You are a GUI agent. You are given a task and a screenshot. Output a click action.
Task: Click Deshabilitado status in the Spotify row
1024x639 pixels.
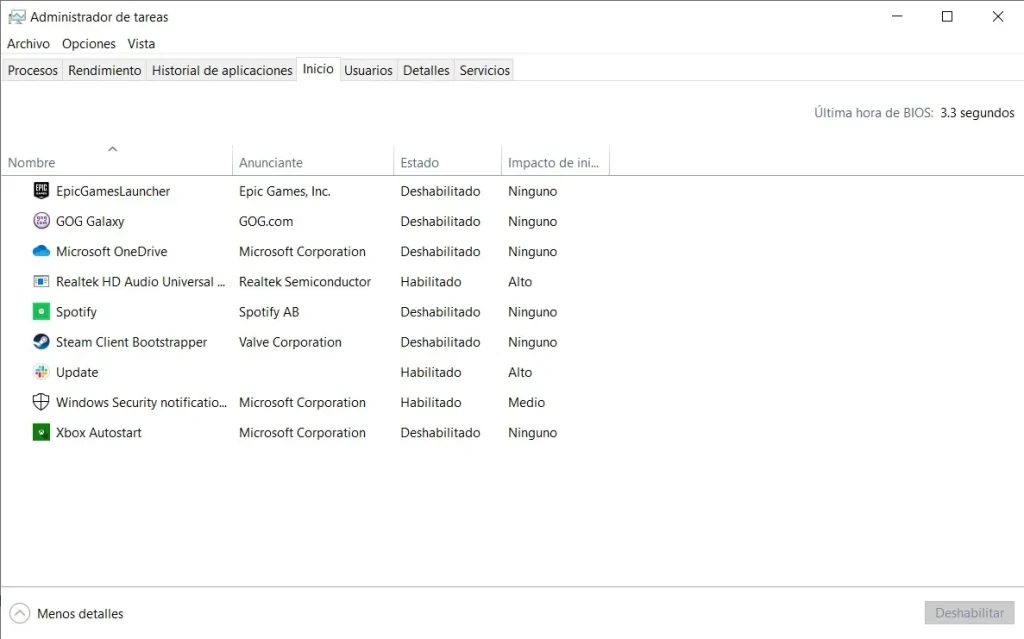coord(440,312)
